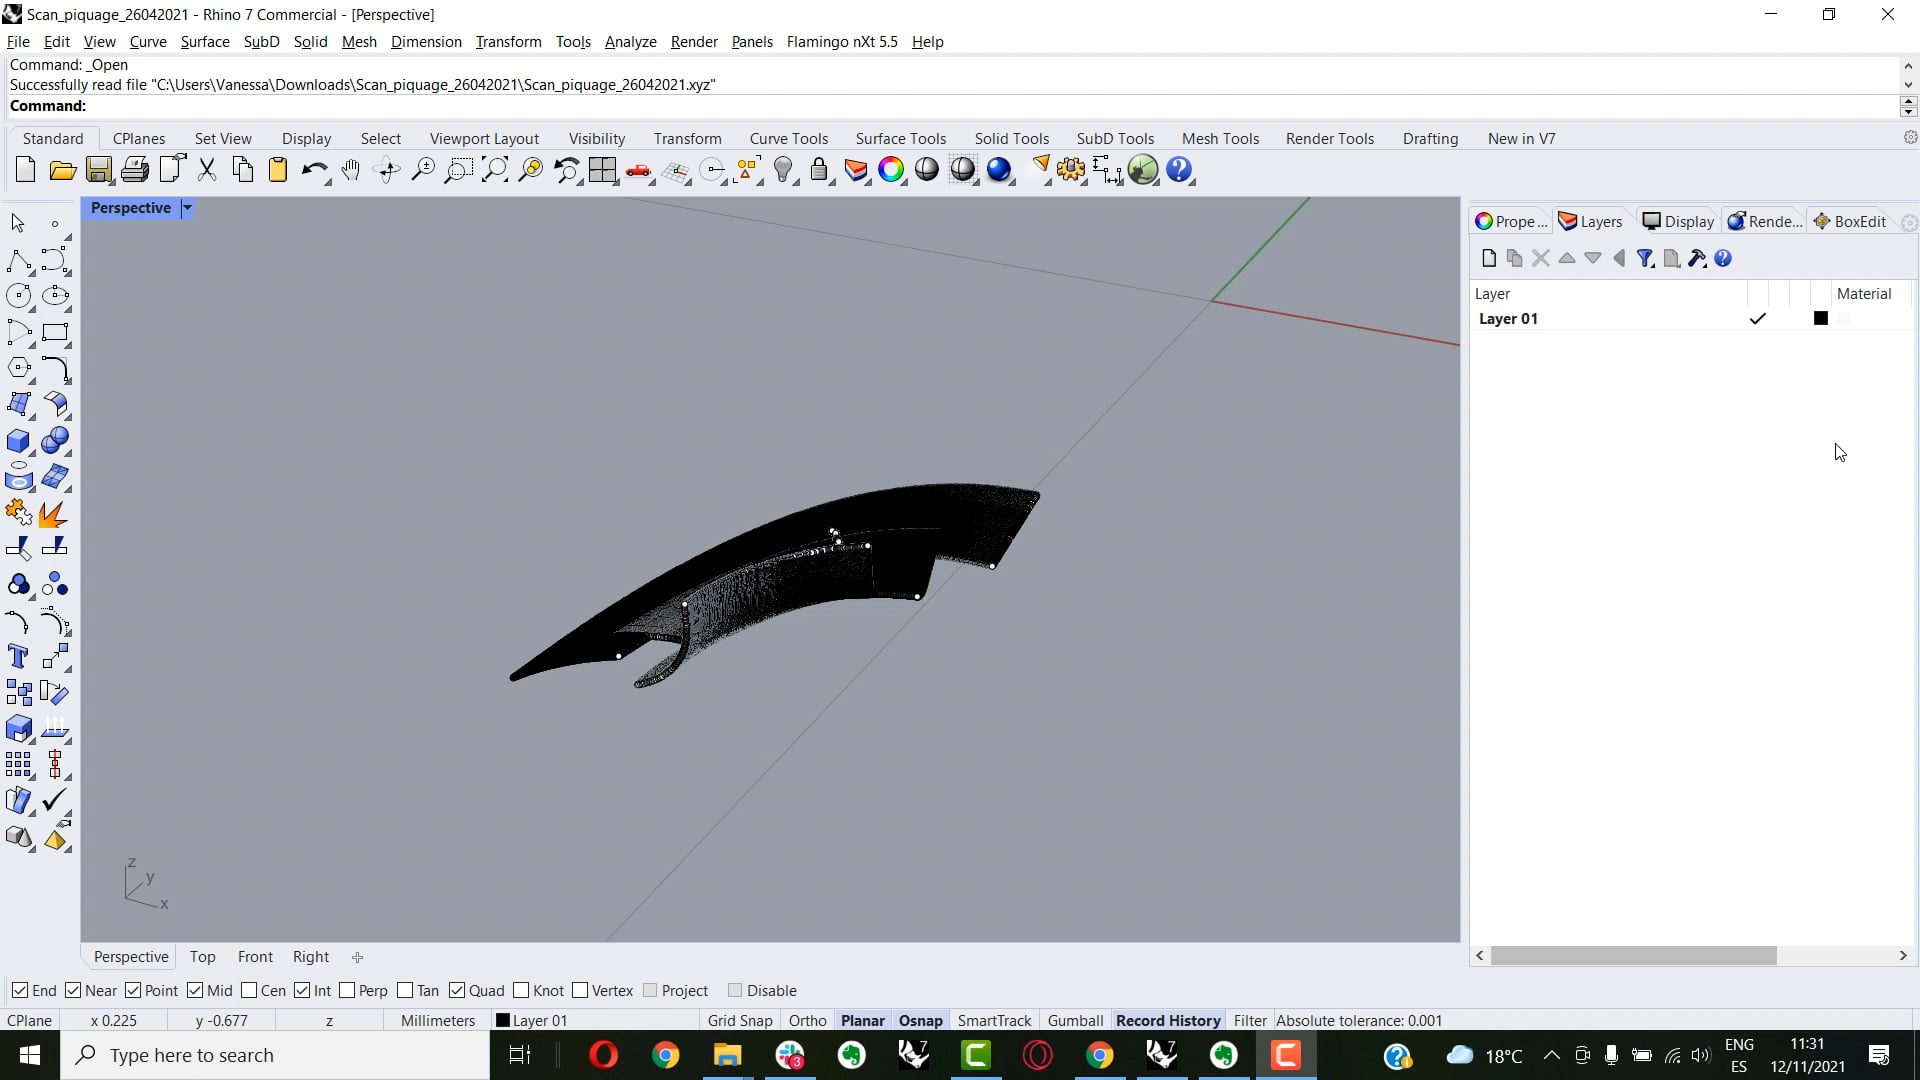Toggle Gumball in the status bar
Viewport: 1920px width, 1080px height.
[x=1075, y=1021]
